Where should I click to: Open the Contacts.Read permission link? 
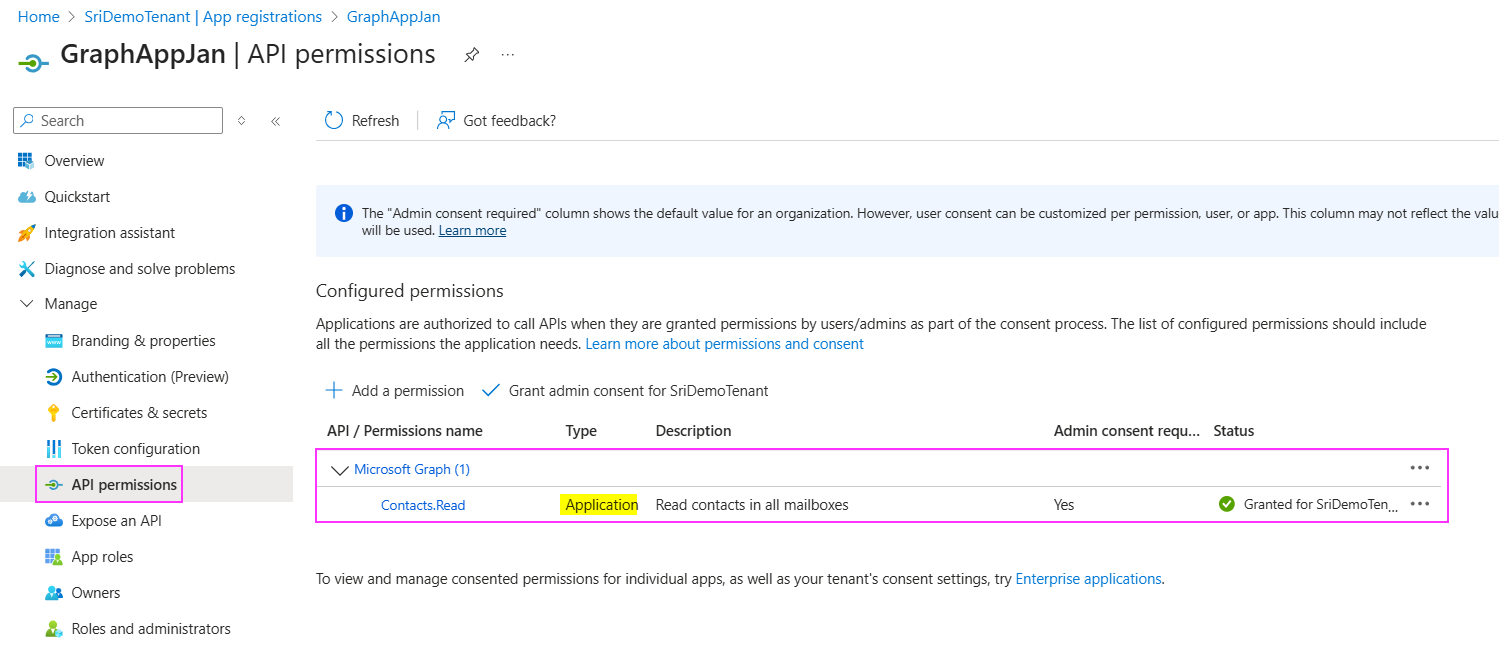tap(423, 505)
